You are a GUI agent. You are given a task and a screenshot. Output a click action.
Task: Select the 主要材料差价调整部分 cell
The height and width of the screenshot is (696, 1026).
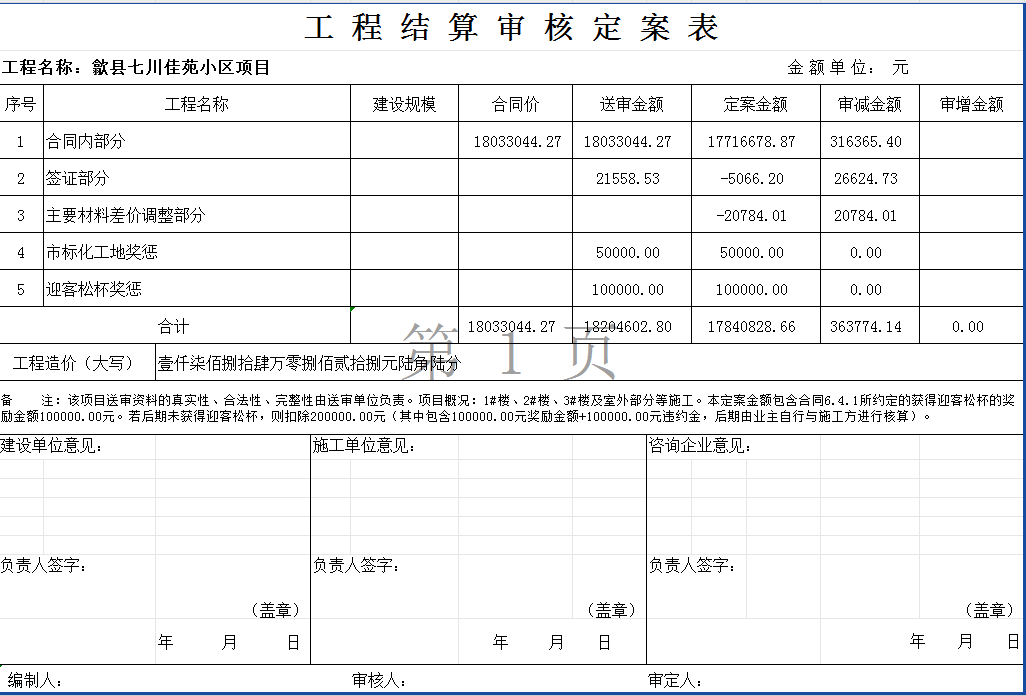(x=126, y=216)
